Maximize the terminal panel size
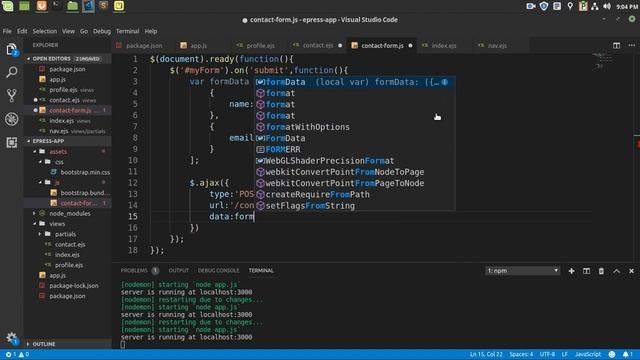The height and width of the screenshot is (360, 640). [x=616, y=271]
